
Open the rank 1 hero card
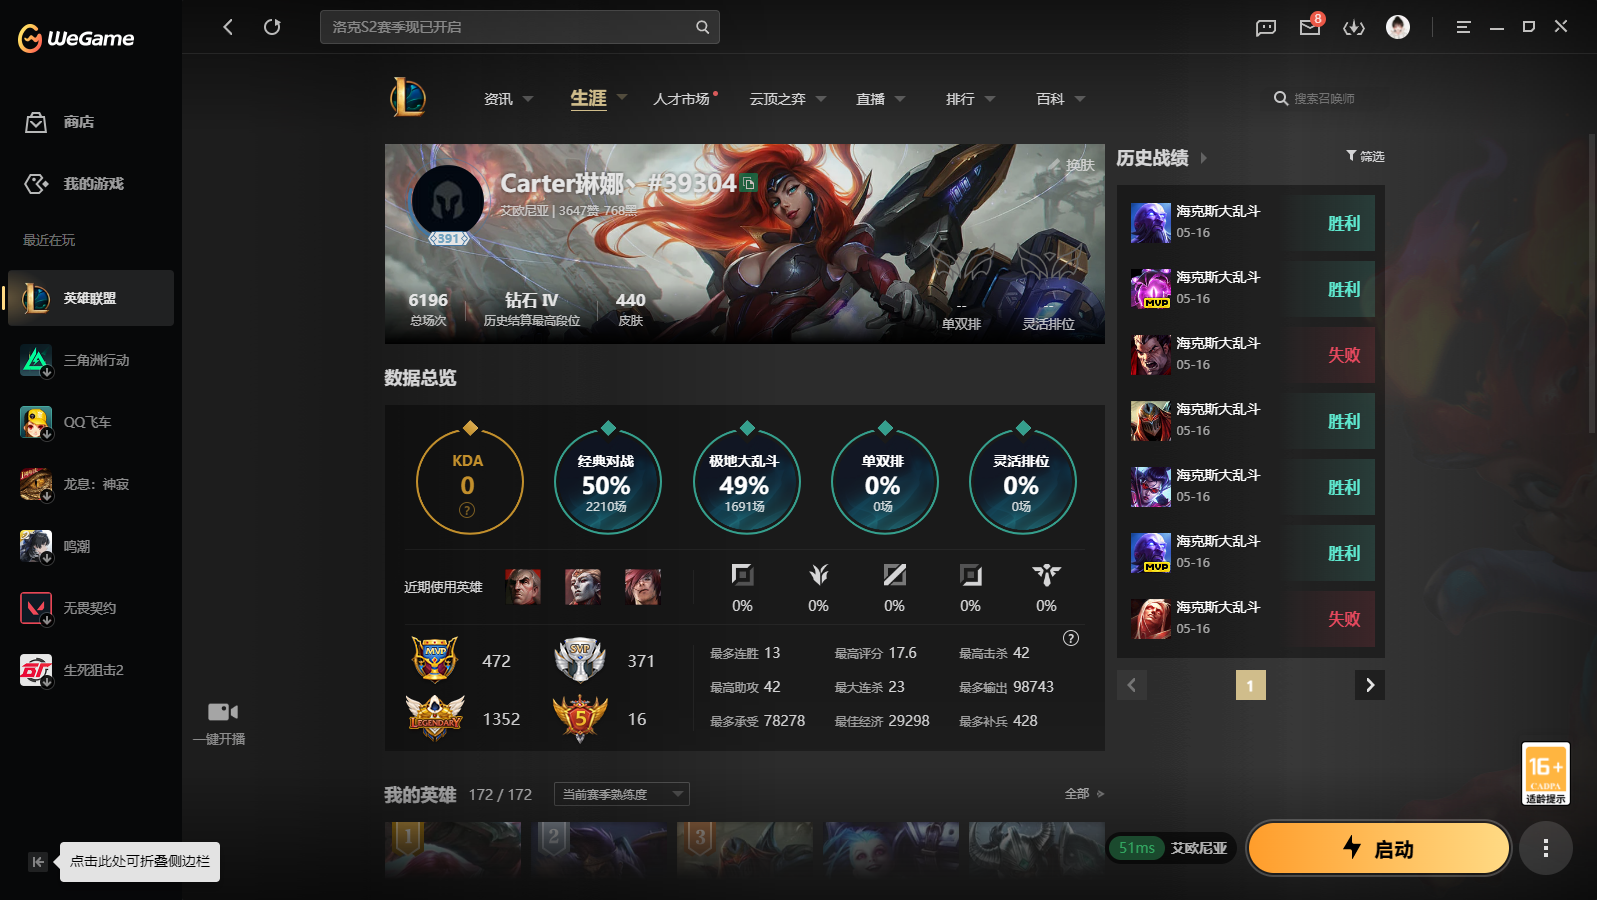453,850
